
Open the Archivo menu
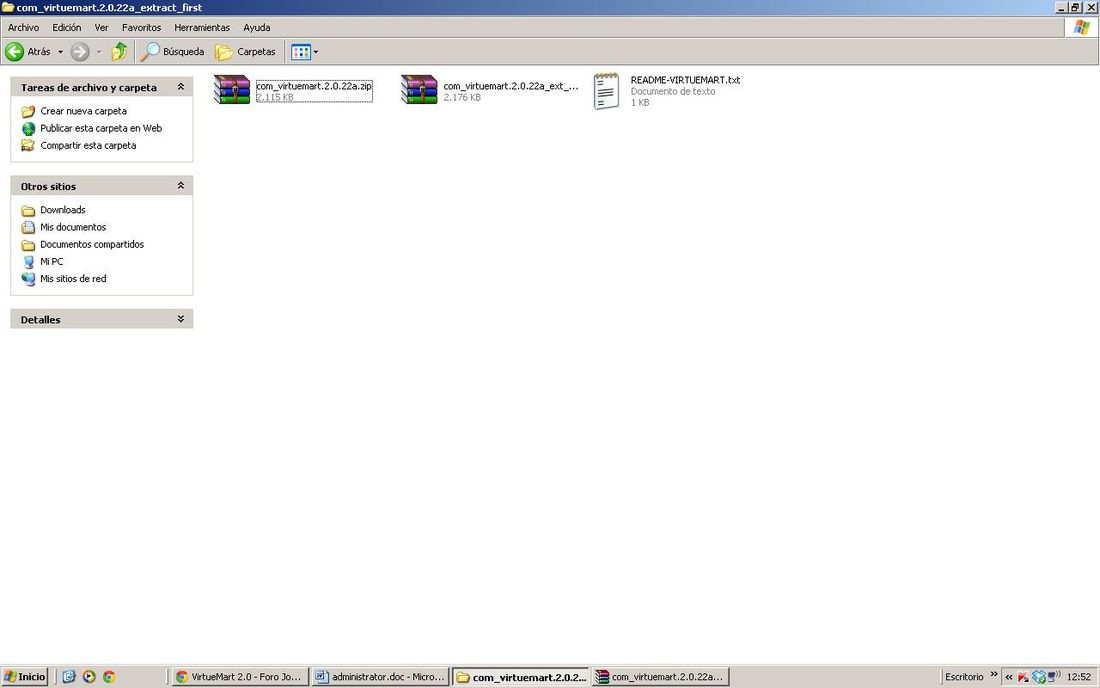tap(23, 27)
